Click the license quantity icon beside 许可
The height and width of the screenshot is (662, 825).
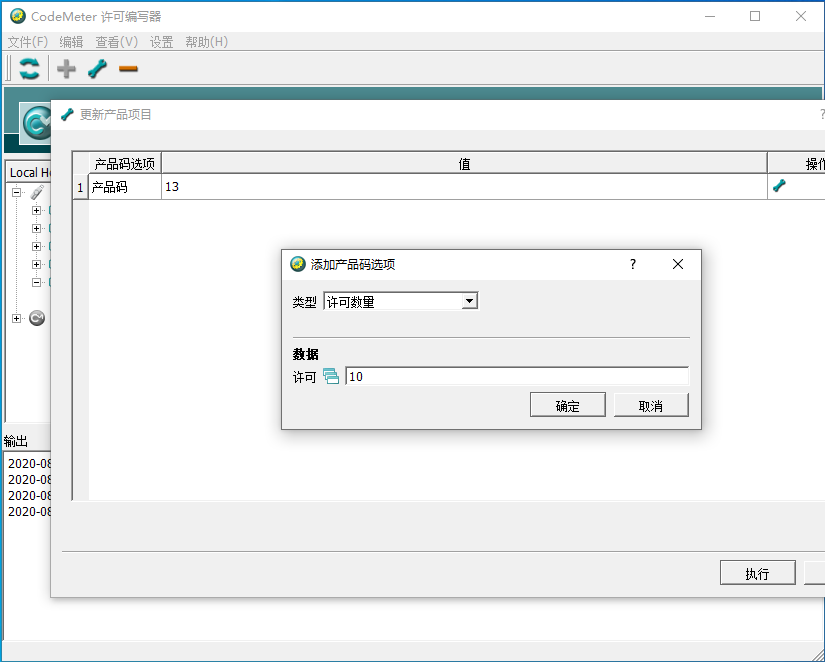pyautogui.click(x=331, y=376)
